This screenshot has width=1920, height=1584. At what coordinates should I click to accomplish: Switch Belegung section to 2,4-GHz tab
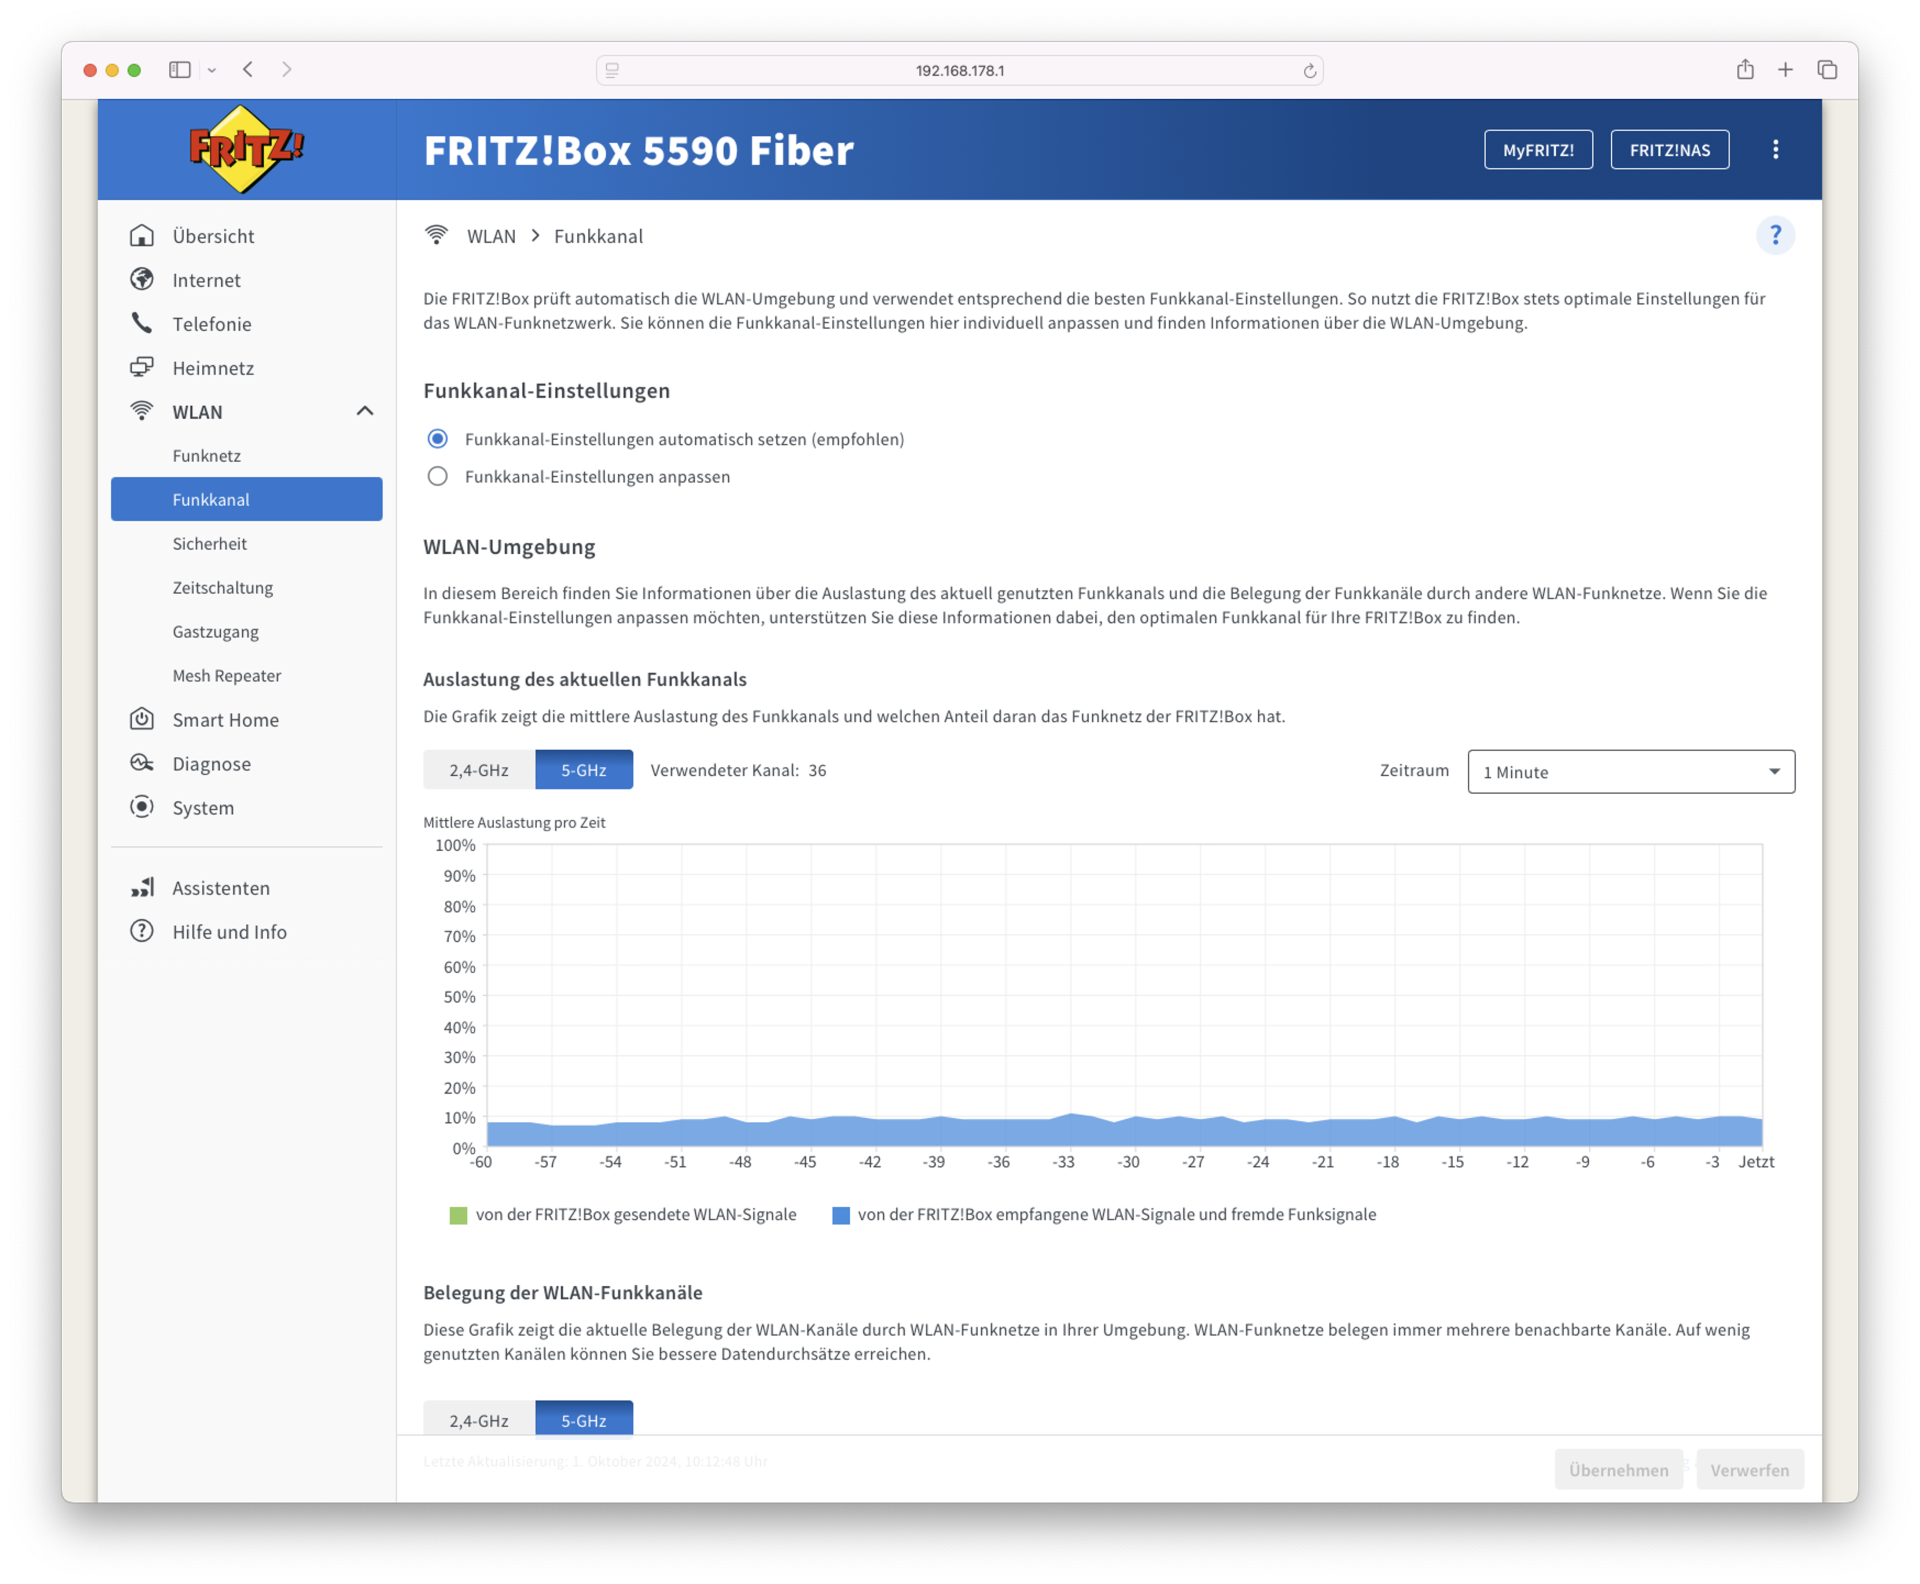point(479,1419)
